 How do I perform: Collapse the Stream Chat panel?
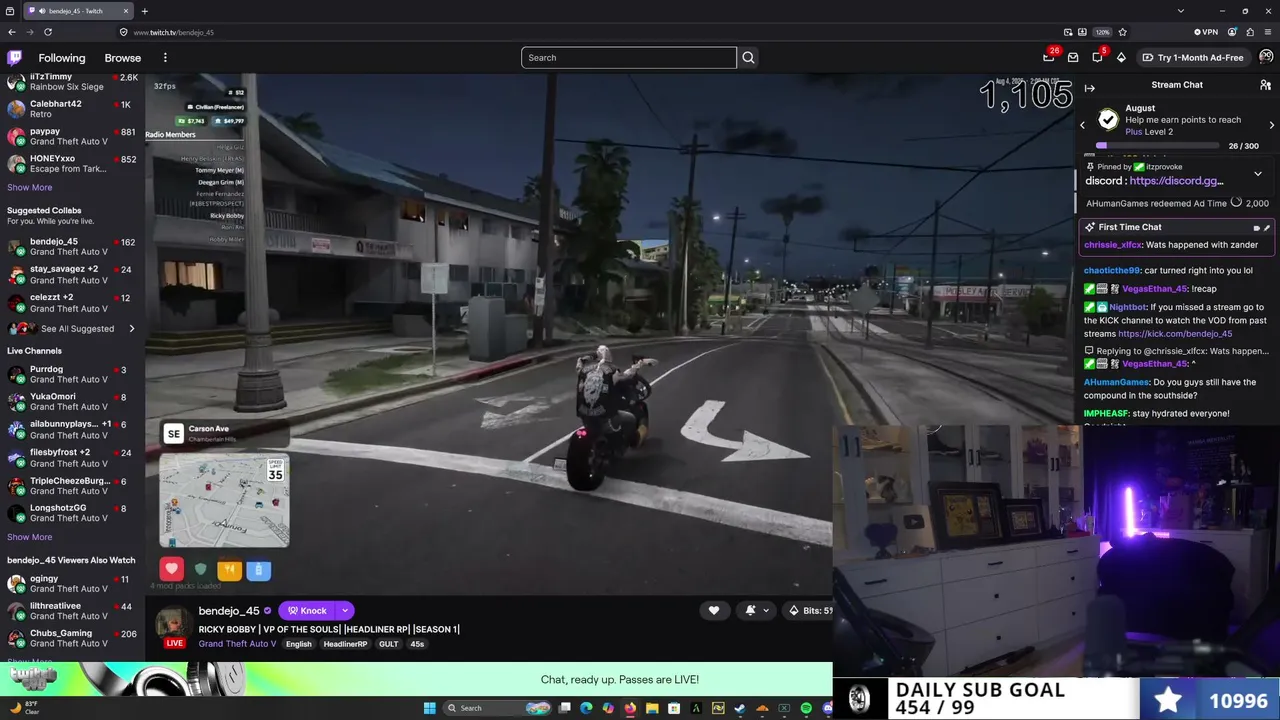click(1090, 88)
